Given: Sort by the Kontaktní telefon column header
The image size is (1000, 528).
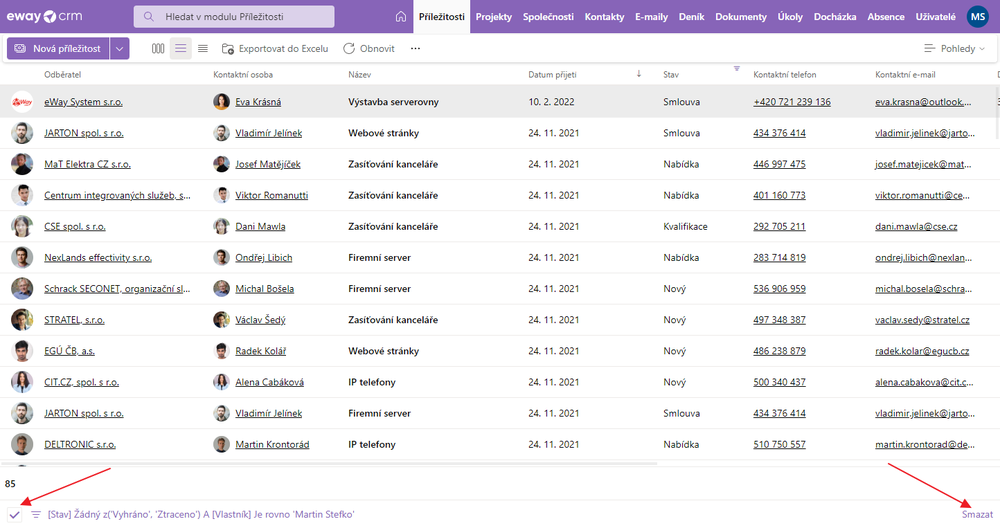Looking at the screenshot, I should click(784, 75).
